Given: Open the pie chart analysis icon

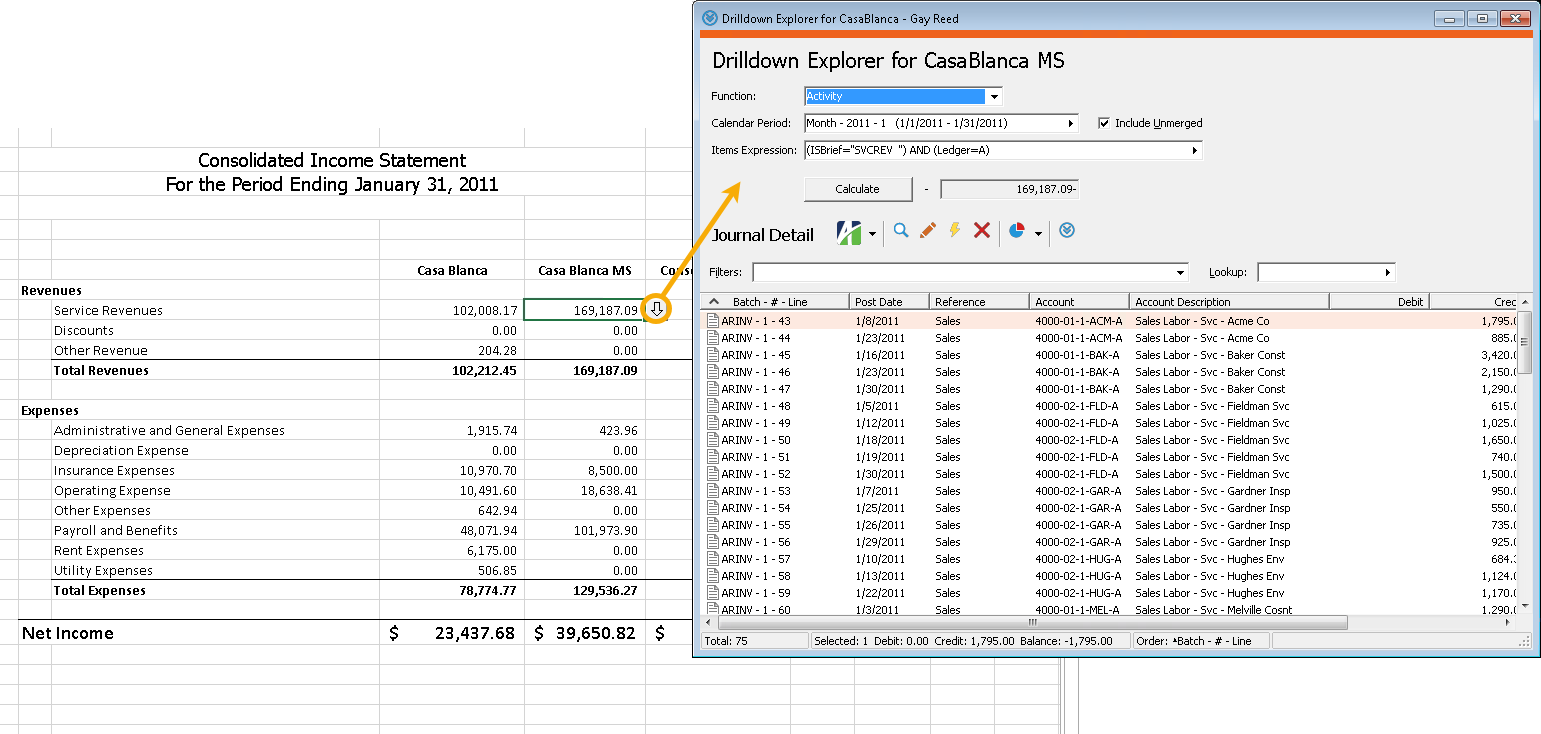Looking at the screenshot, I should tap(1015, 230).
